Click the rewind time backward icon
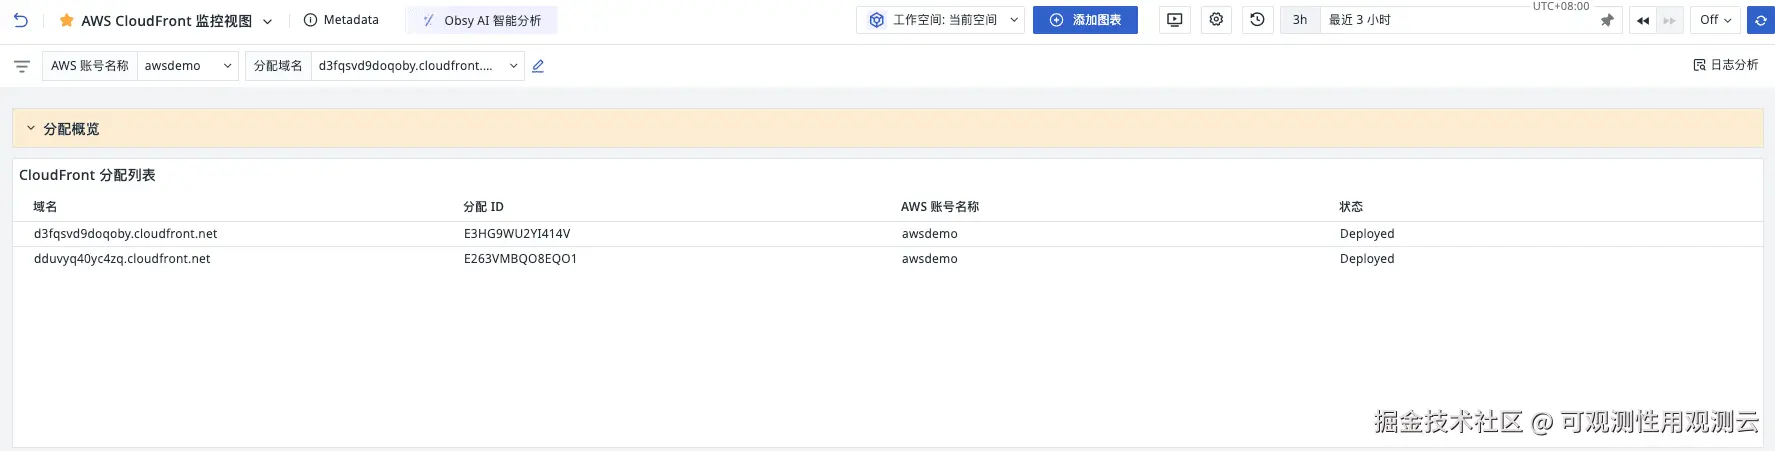Screen dimensions: 1775x451 point(1643,20)
